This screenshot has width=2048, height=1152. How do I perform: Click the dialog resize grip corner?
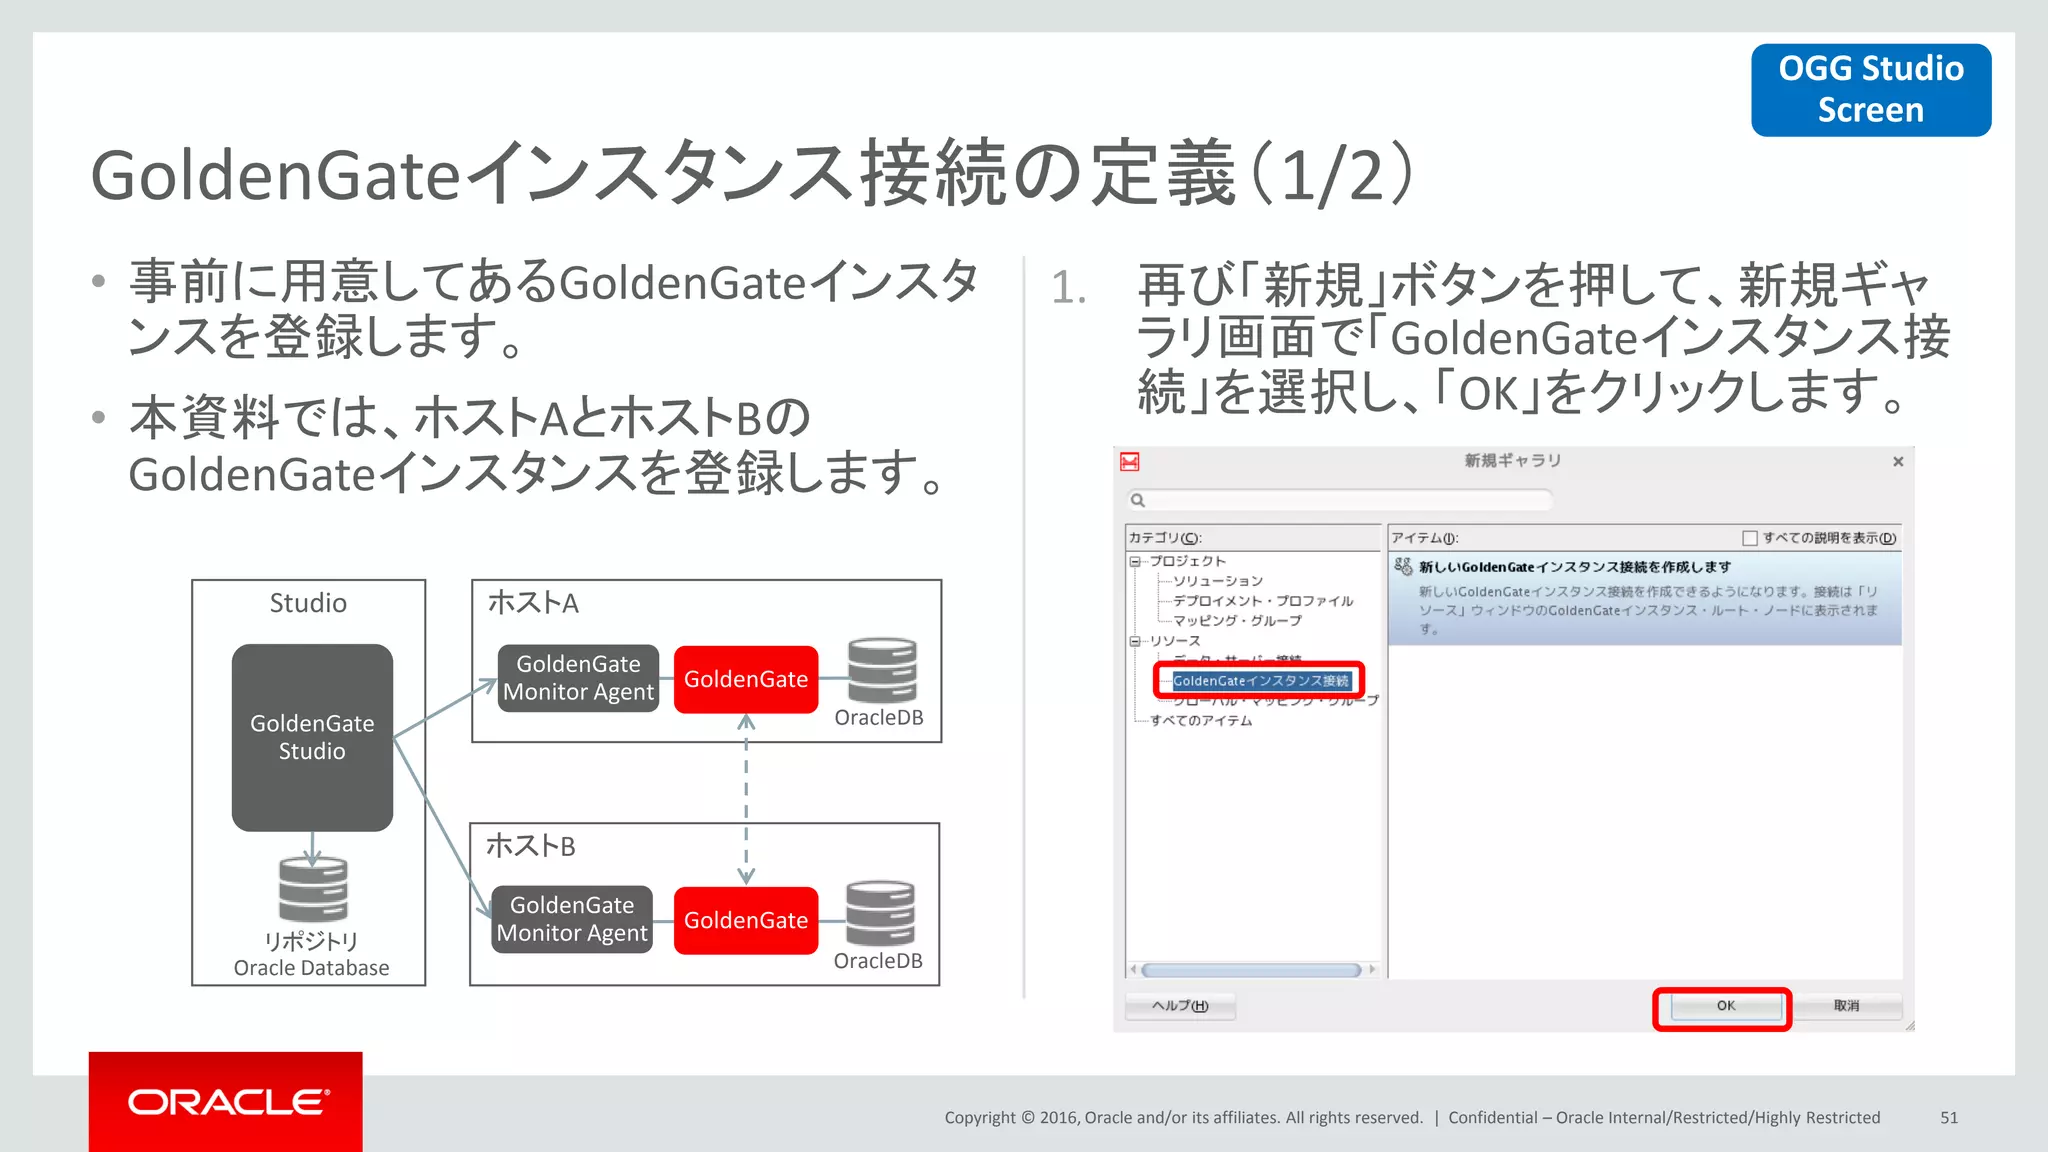(1909, 1025)
